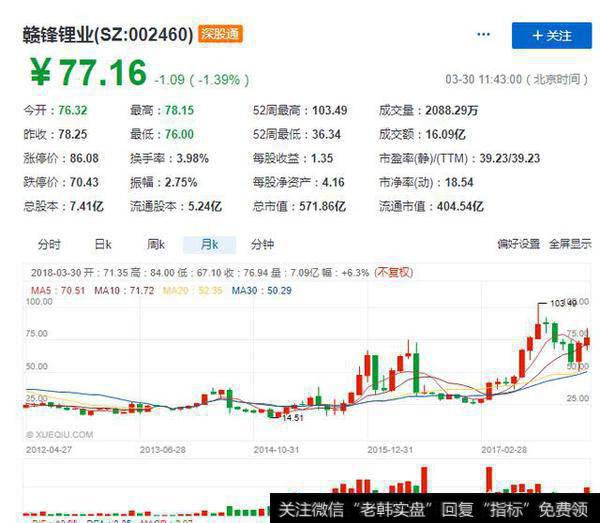The height and width of the screenshot is (523, 600).
Task: Select the 月k chart tab
Action: click(209, 244)
